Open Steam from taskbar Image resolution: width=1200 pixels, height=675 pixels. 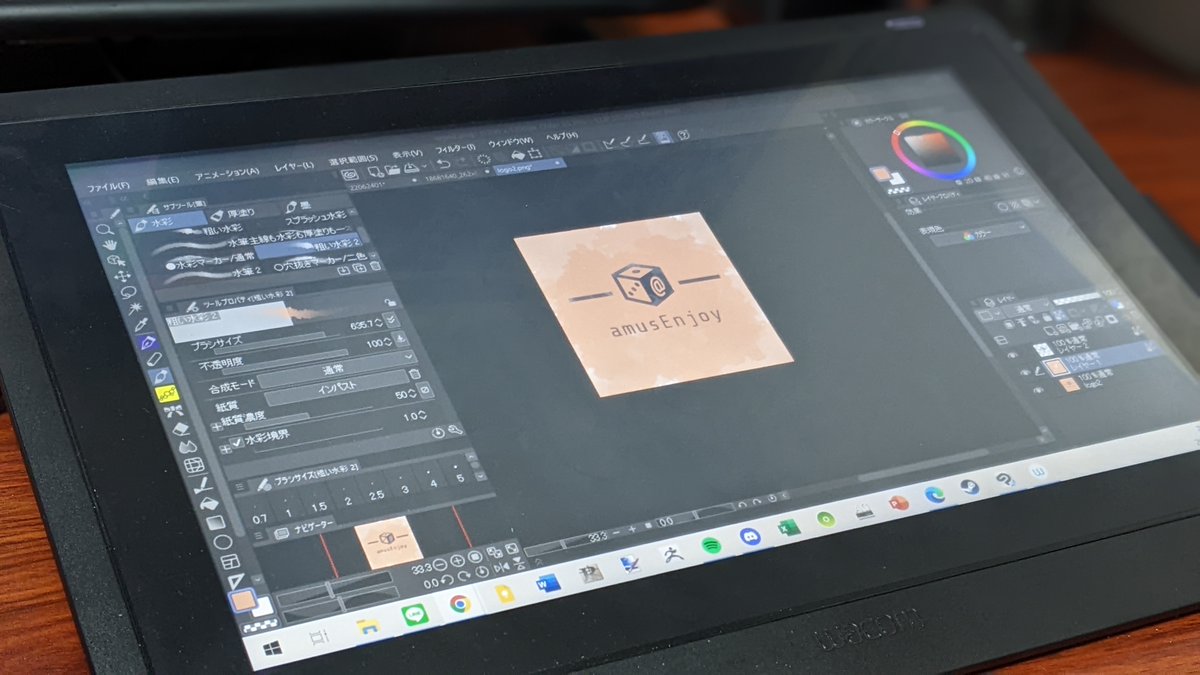click(969, 488)
